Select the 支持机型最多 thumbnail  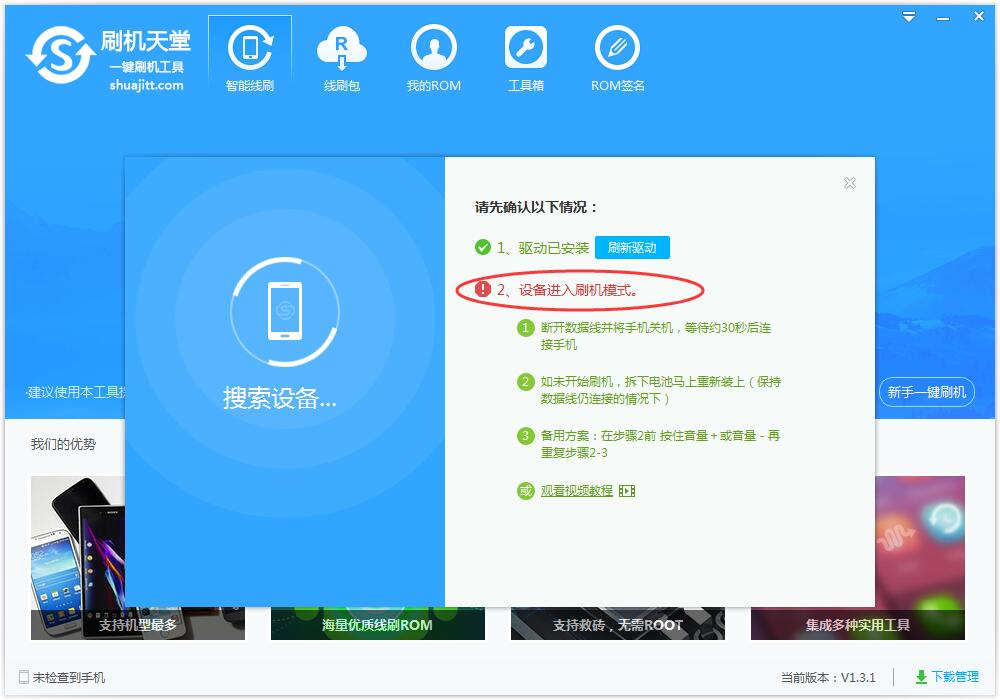click(x=138, y=558)
